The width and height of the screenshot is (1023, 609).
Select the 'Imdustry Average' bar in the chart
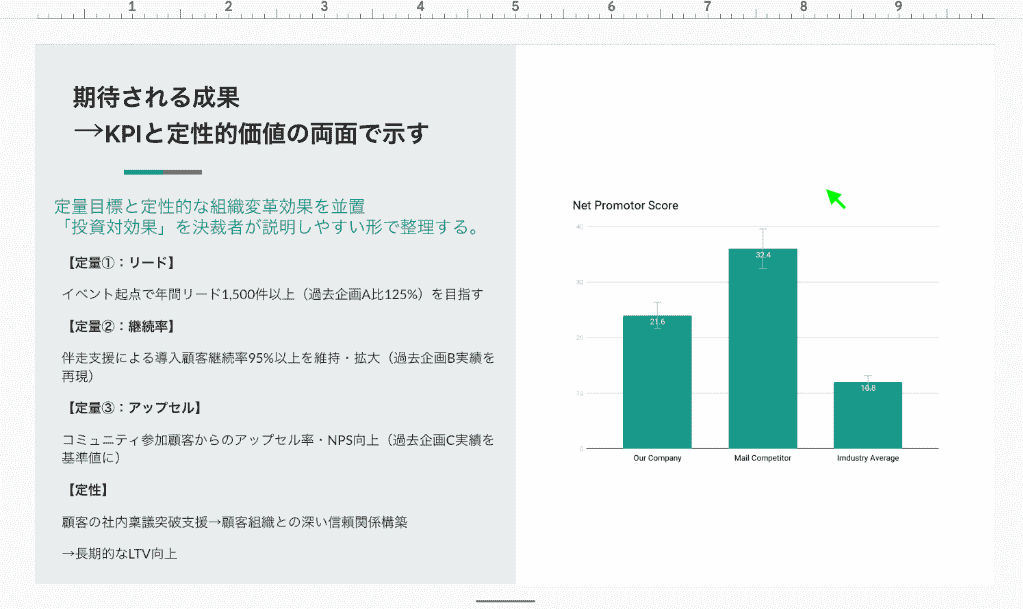(868, 415)
